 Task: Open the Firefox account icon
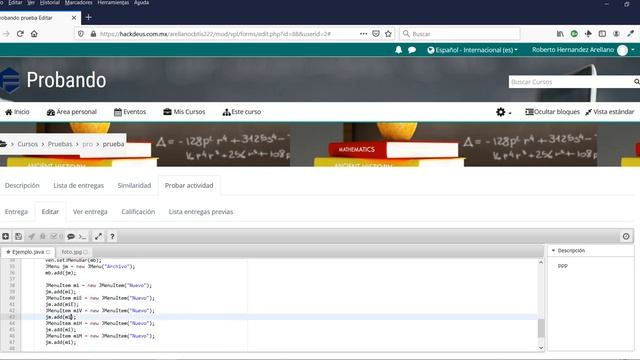[616, 34]
